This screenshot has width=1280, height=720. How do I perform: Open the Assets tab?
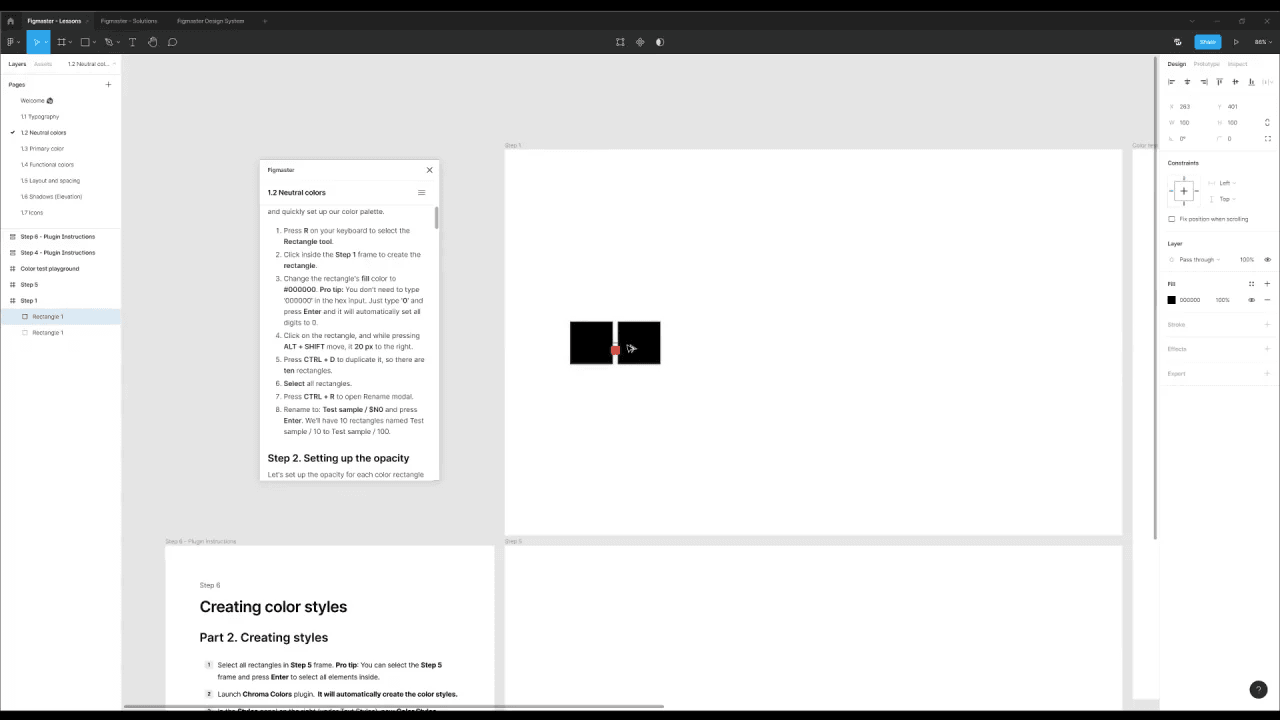[42, 64]
